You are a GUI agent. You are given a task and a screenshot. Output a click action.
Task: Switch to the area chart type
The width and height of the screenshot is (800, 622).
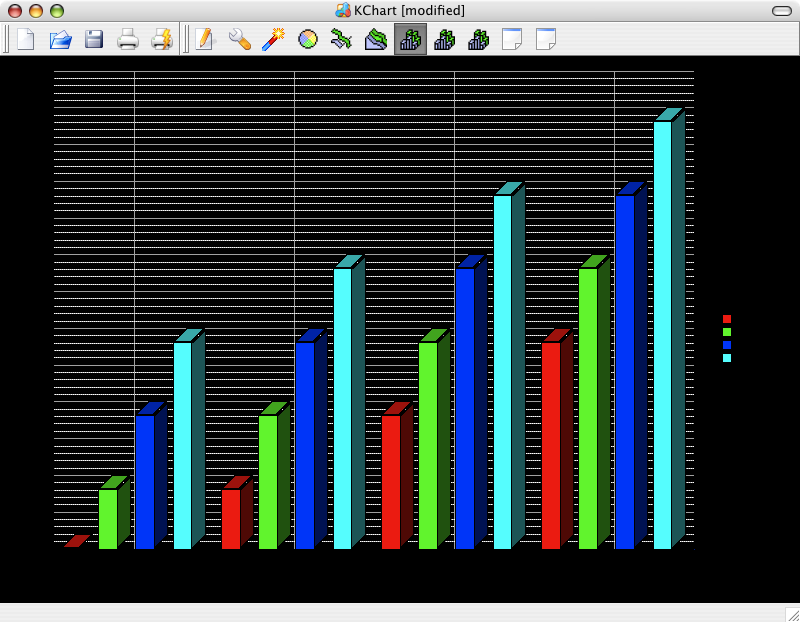(376, 39)
